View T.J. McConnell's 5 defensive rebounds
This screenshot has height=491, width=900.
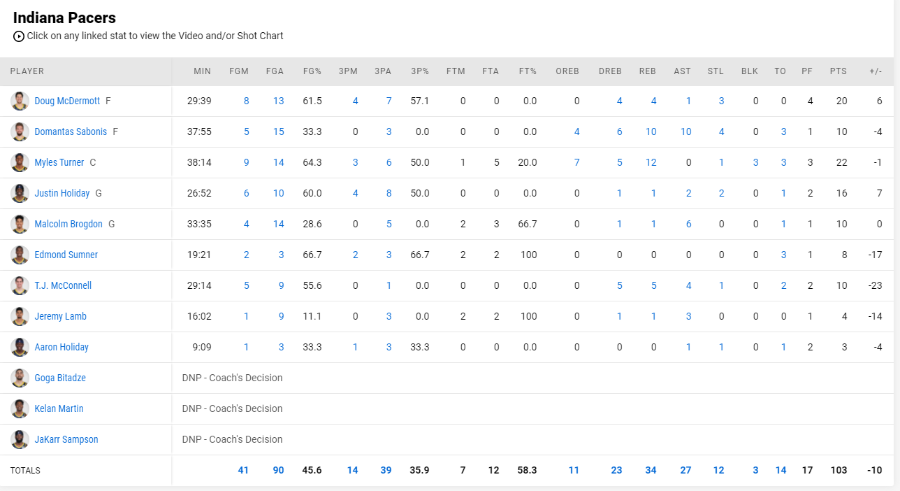619,285
